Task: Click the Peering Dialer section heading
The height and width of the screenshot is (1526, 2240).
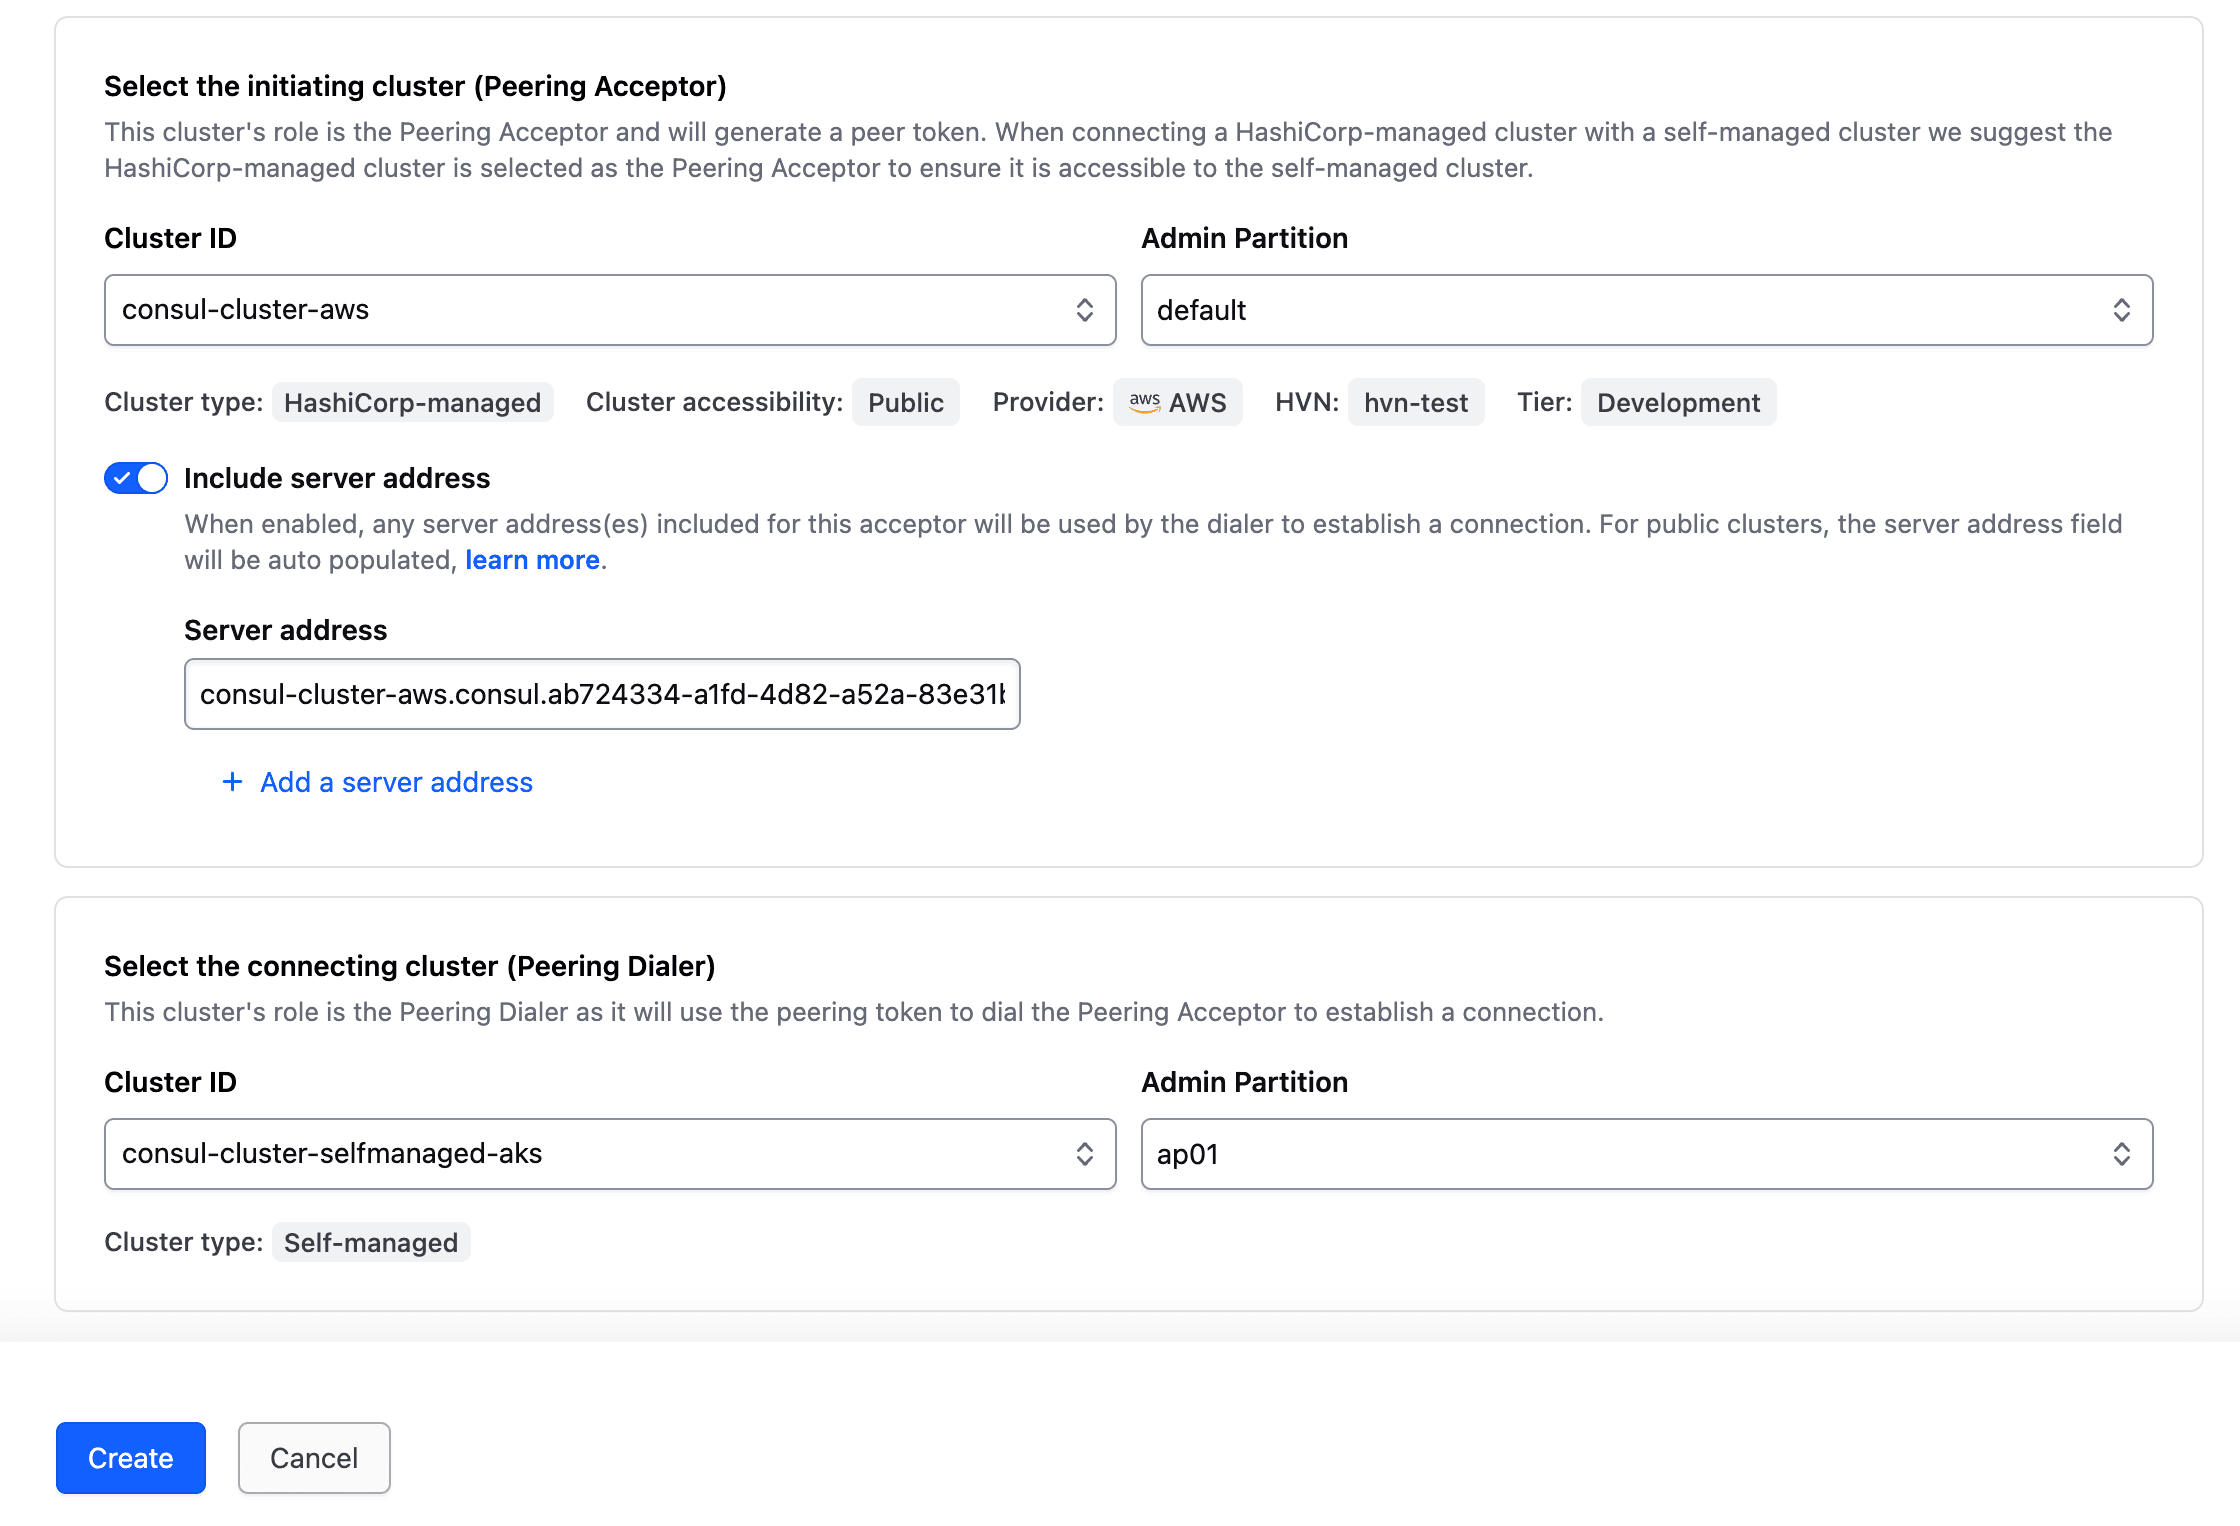Action: 409,966
